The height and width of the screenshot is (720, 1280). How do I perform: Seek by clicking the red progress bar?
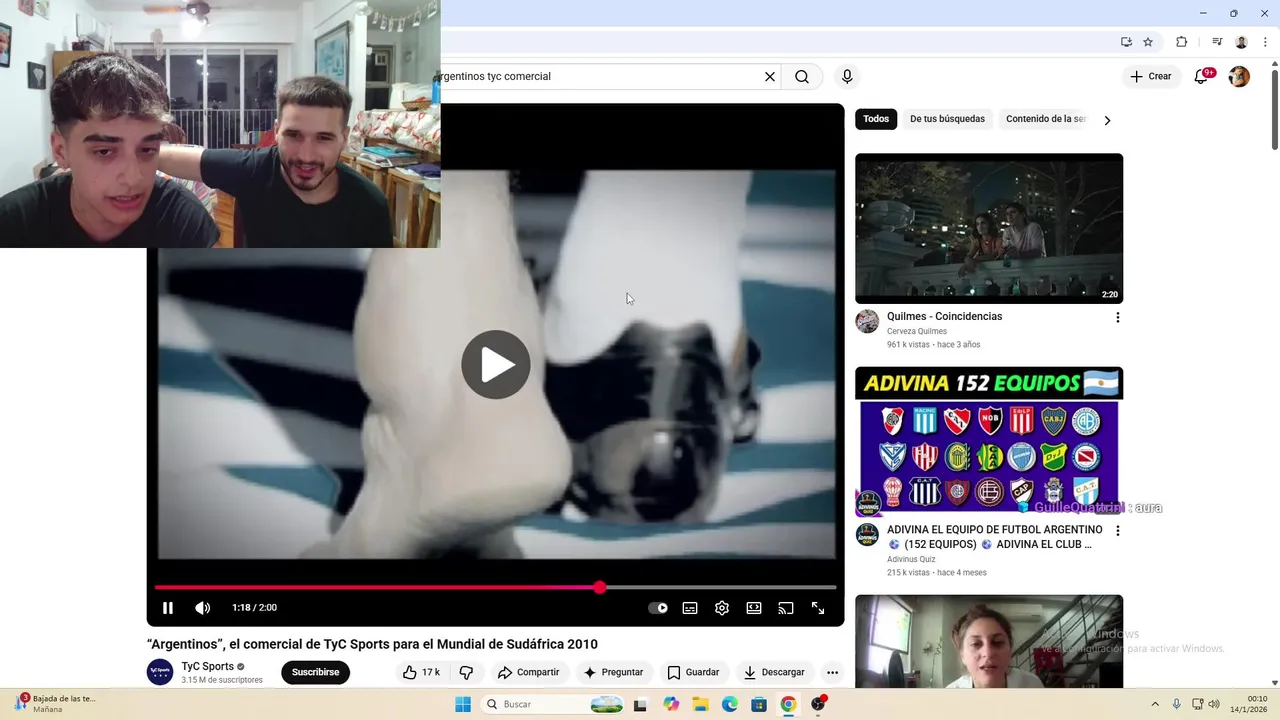pyautogui.click(x=376, y=587)
